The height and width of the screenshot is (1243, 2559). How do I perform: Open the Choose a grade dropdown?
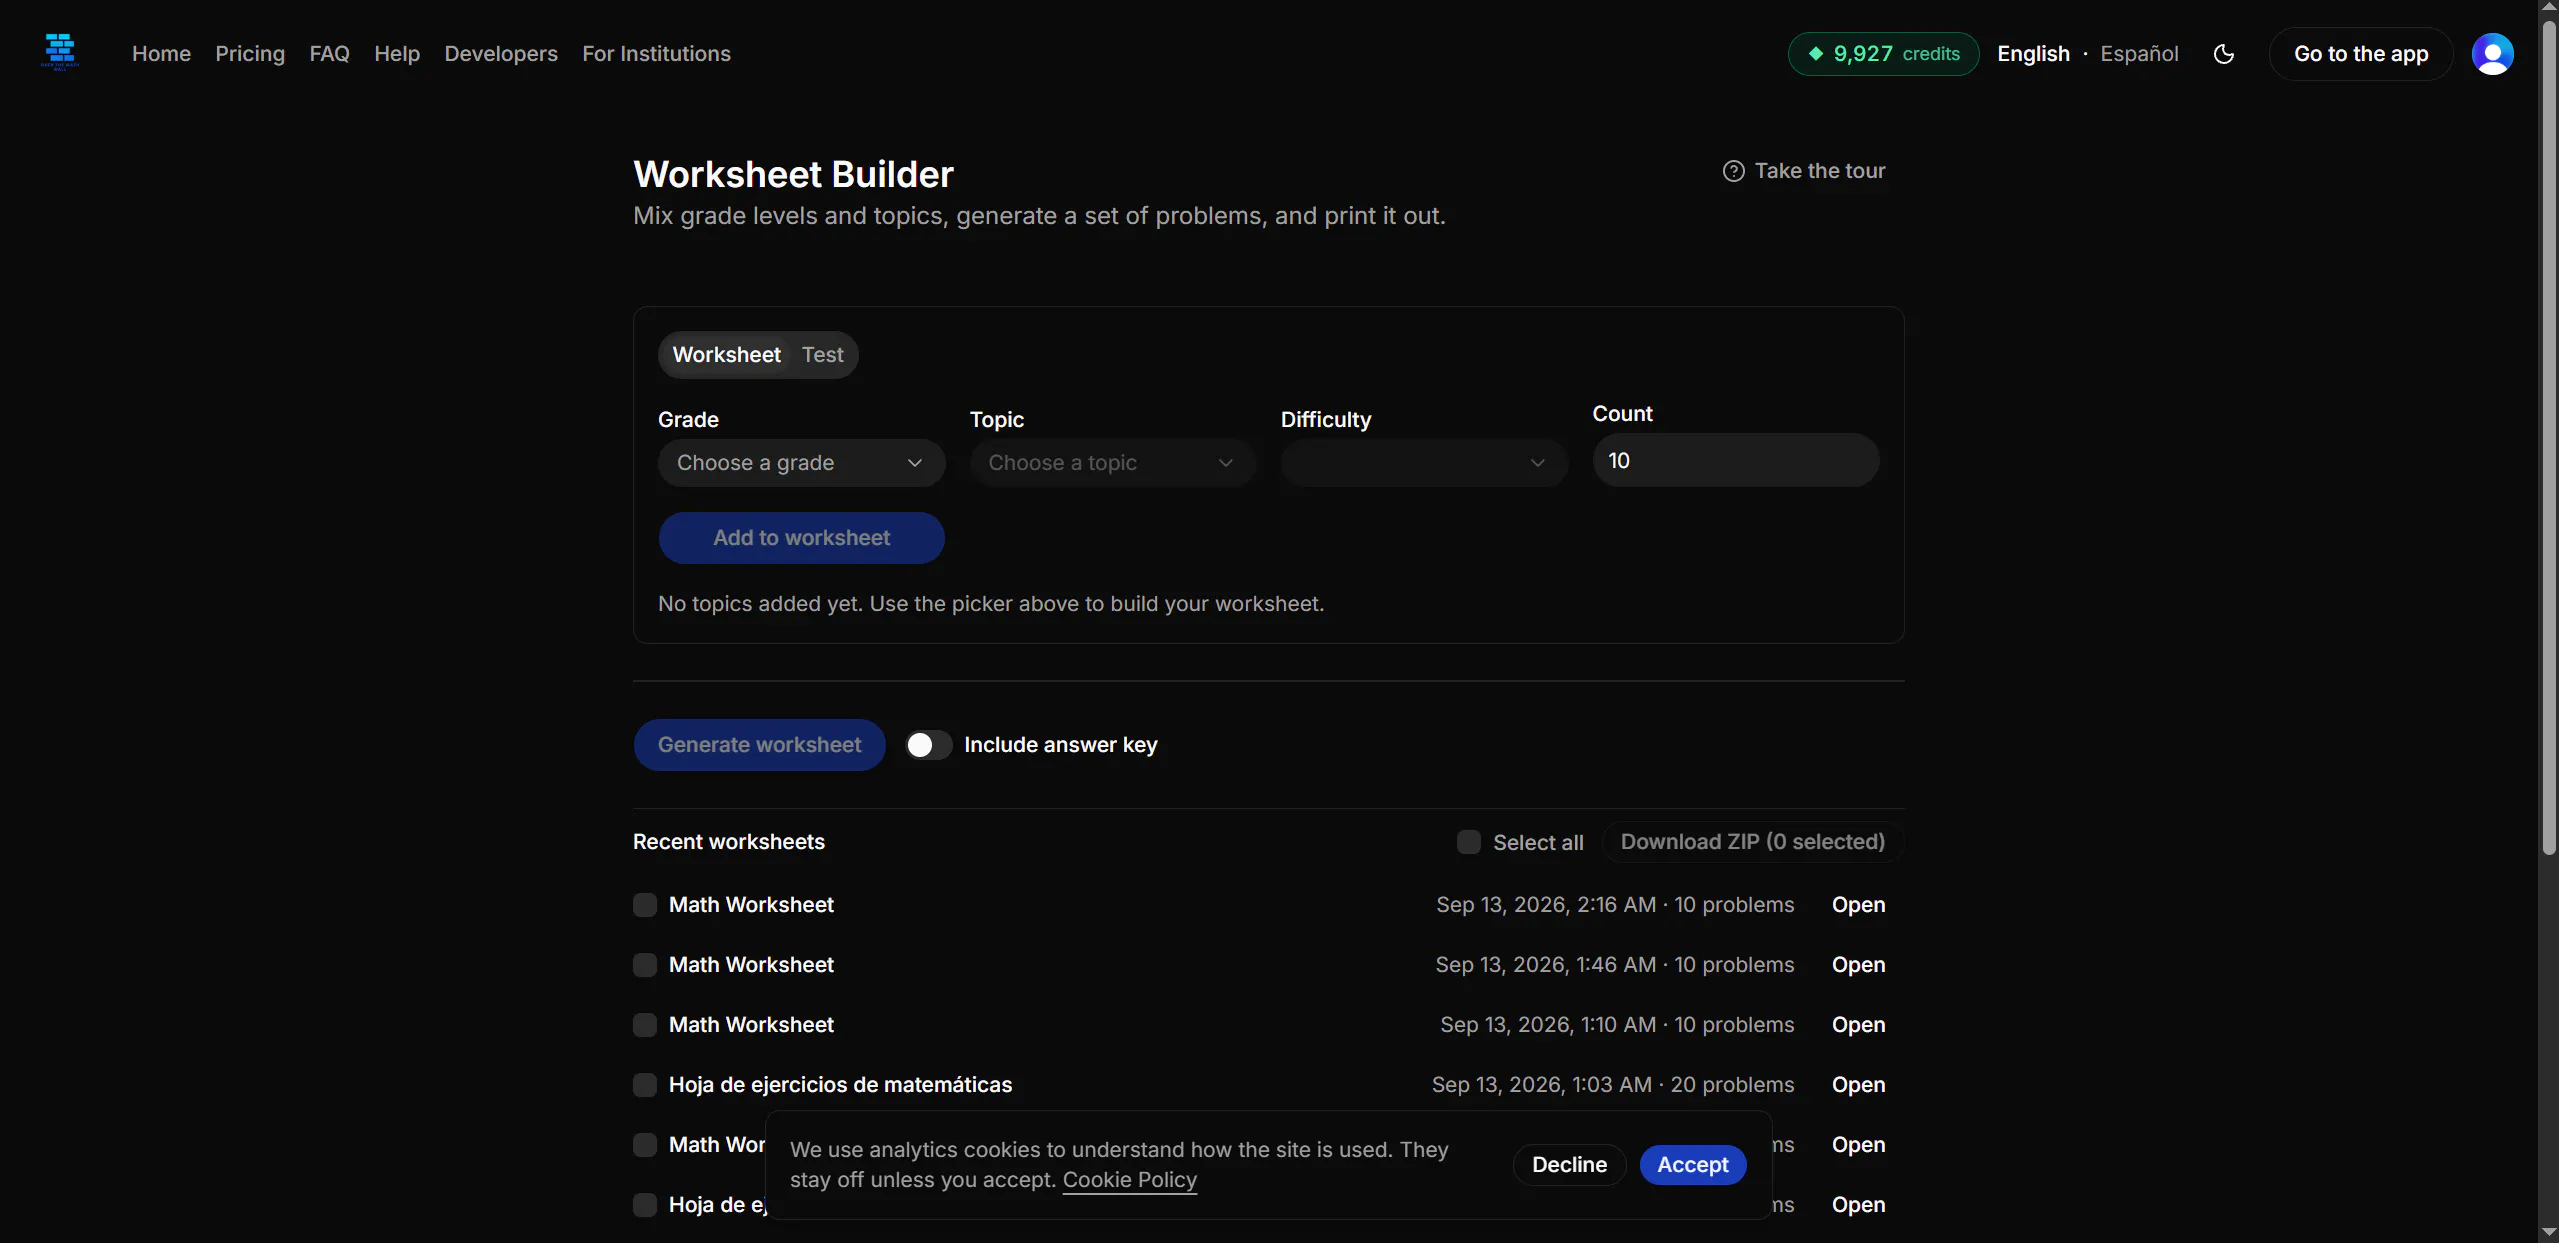[x=801, y=463]
